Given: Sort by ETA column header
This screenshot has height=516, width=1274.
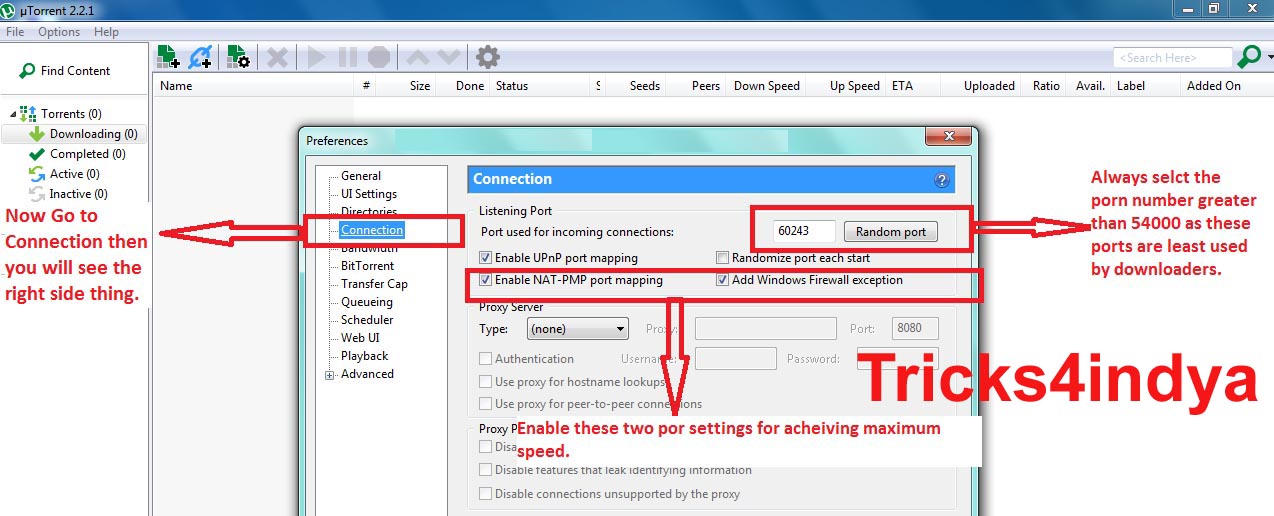Looking at the screenshot, I should 902,86.
